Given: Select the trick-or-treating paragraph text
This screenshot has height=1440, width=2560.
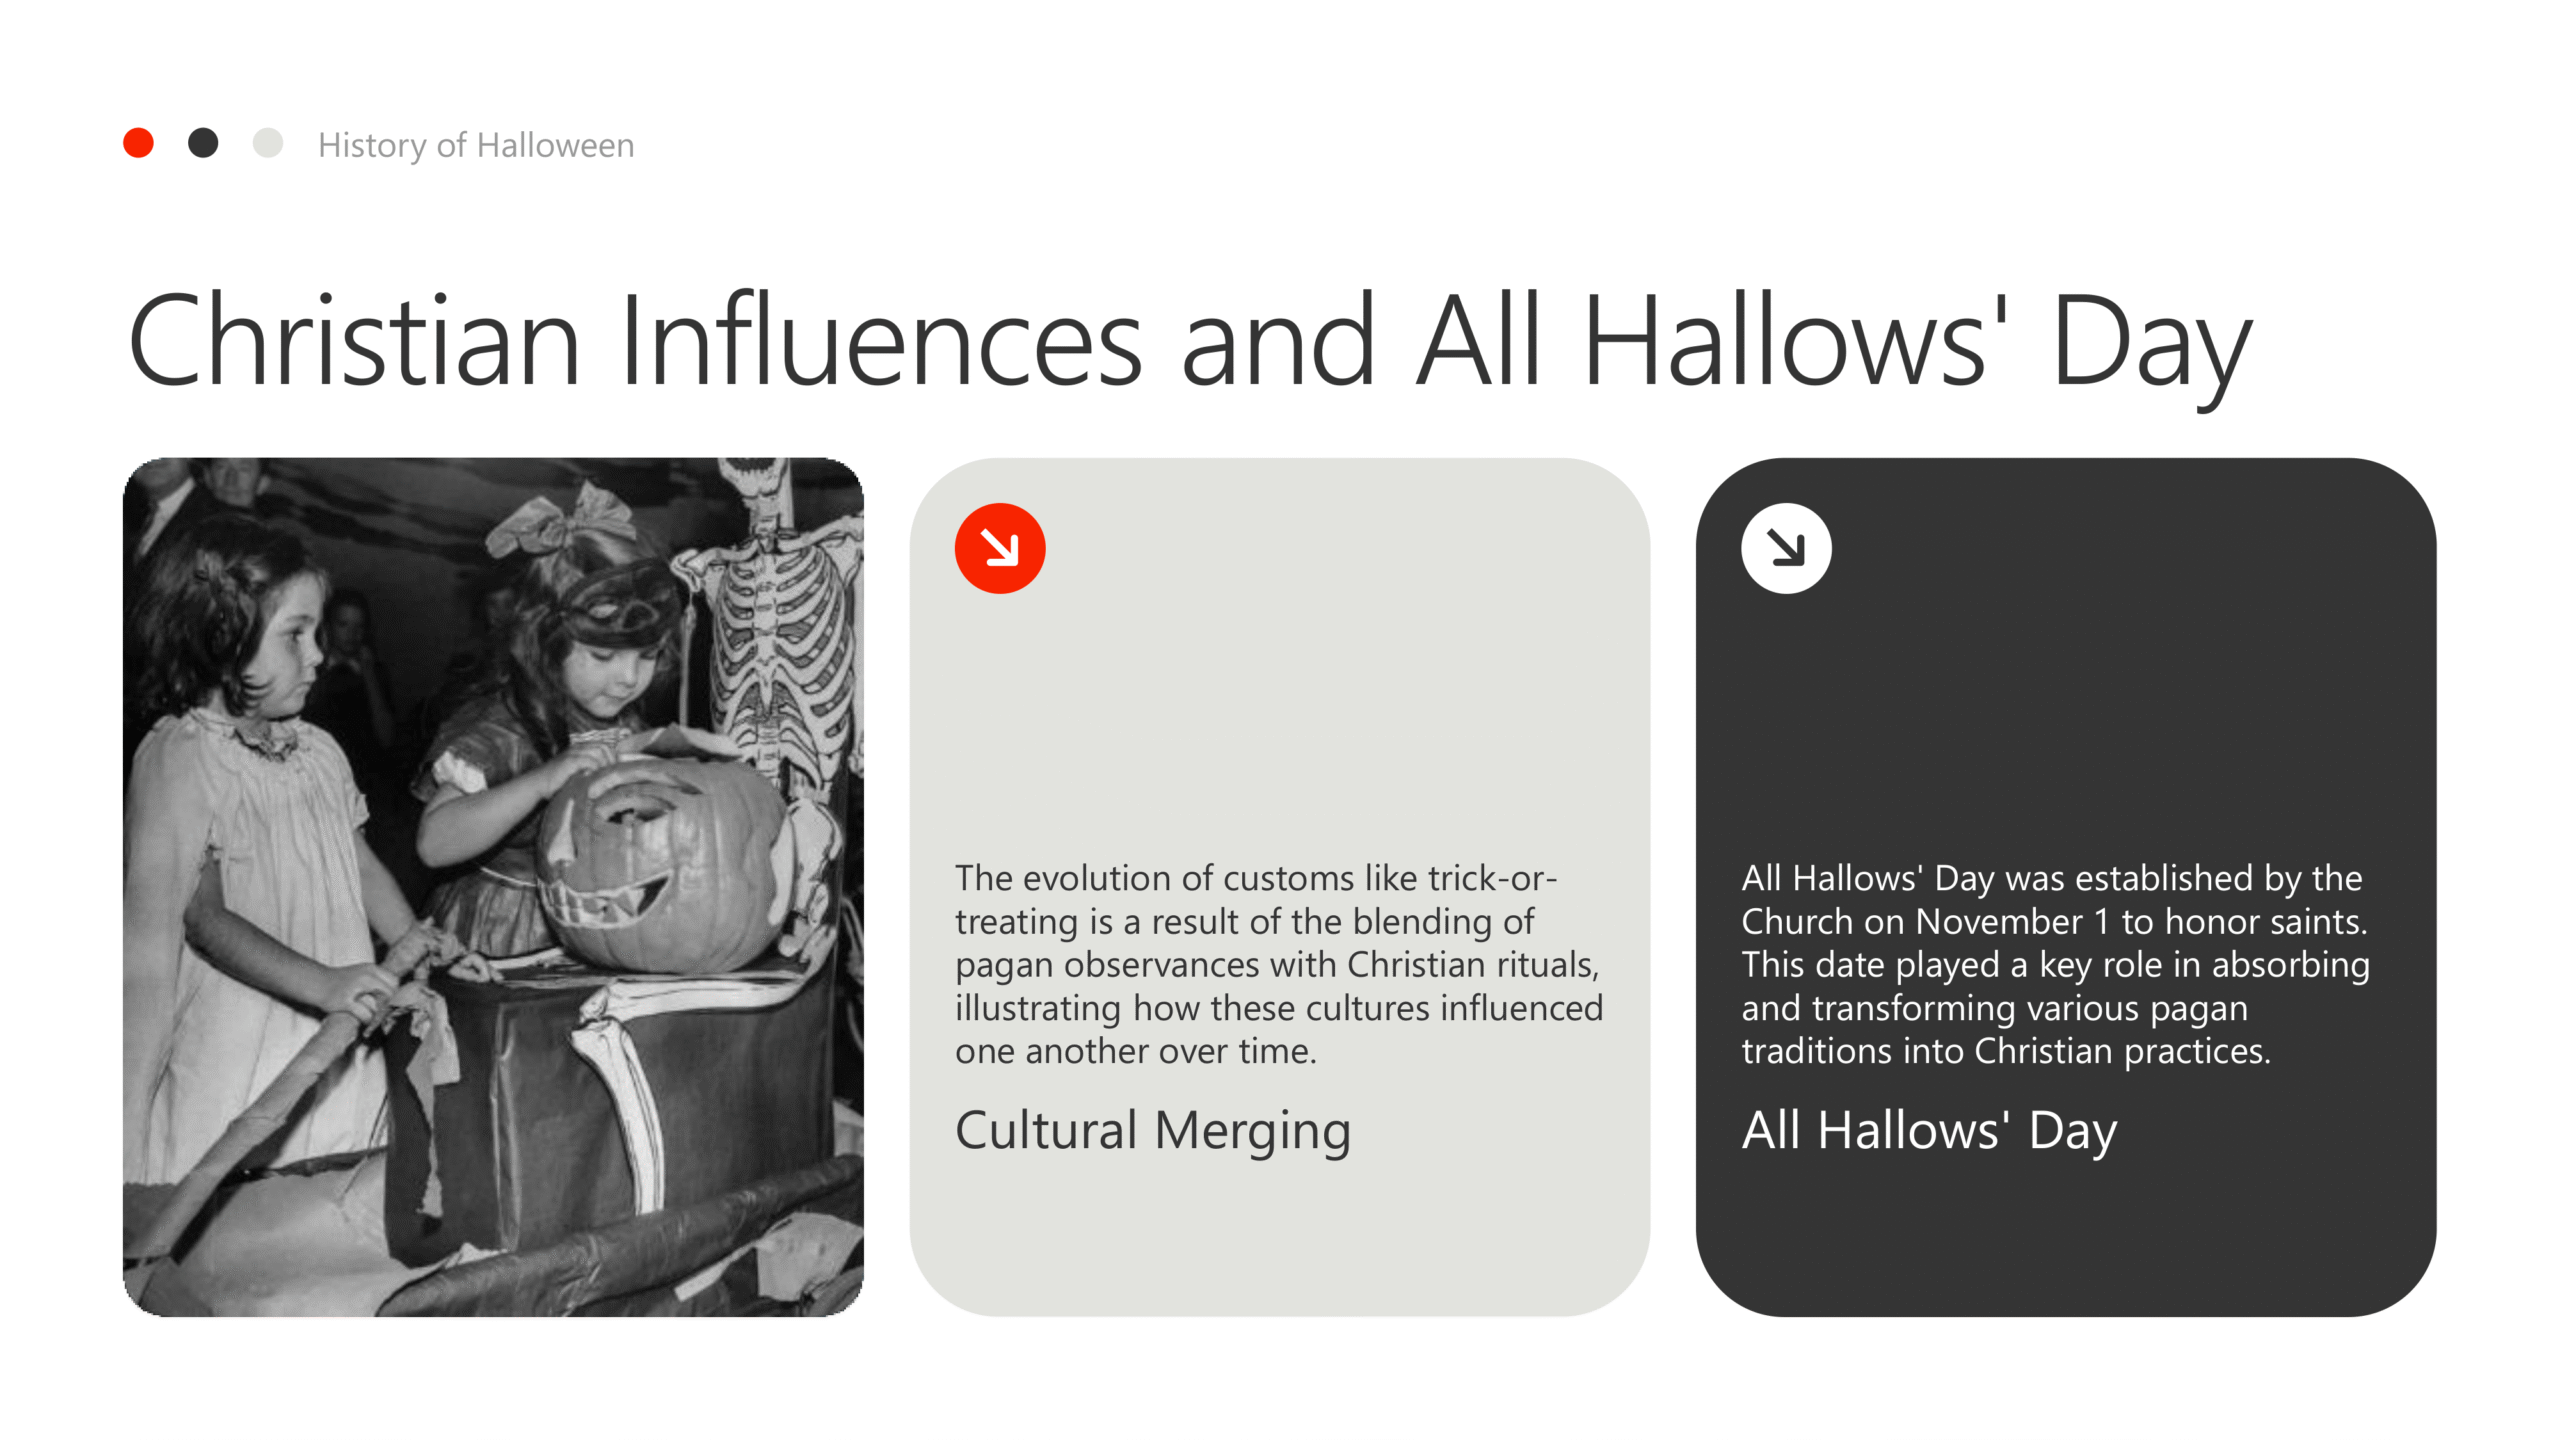Looking at the screenshot, I should point(1278,964).
